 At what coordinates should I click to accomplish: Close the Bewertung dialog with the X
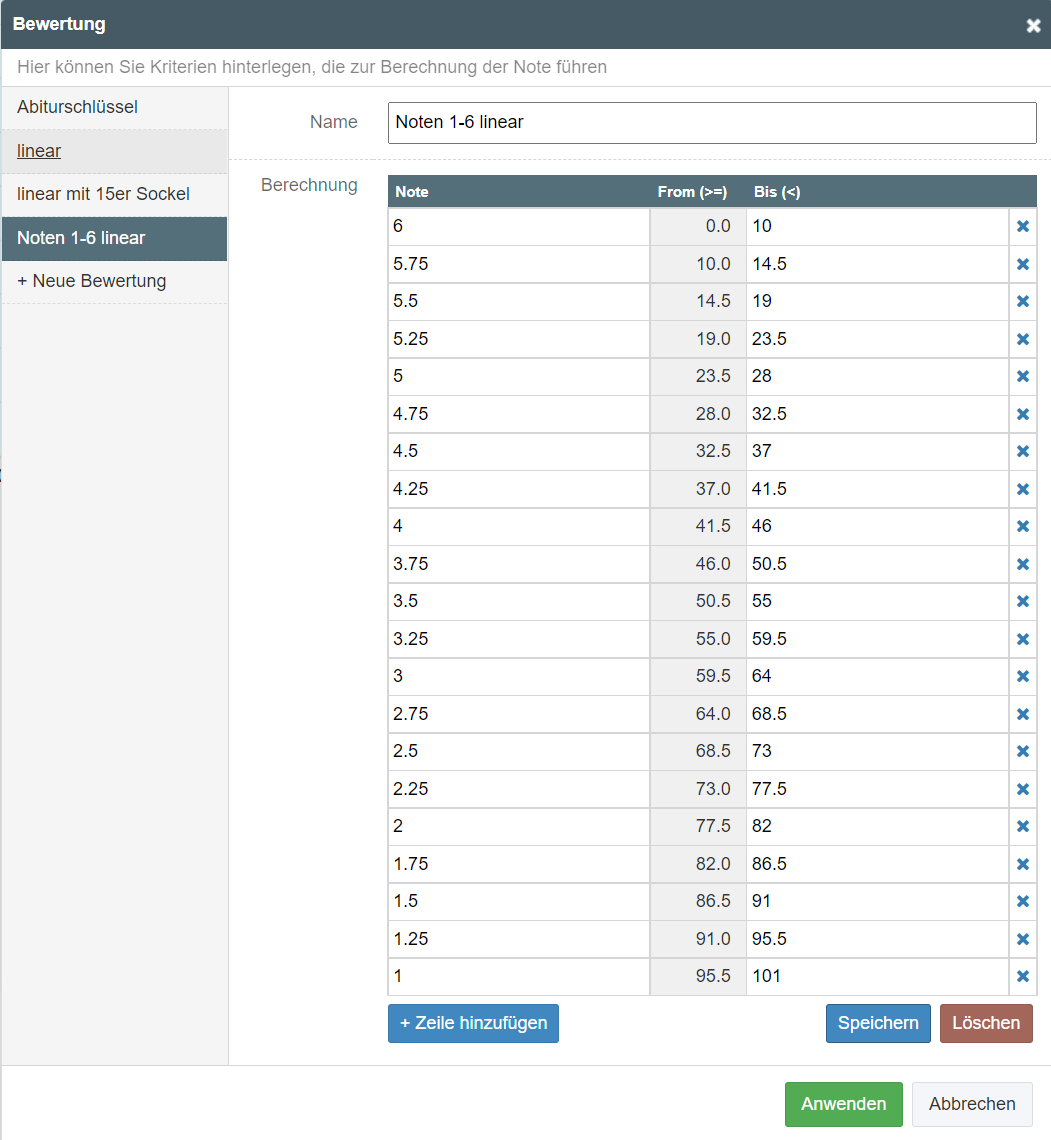[x=1033, y=26]
